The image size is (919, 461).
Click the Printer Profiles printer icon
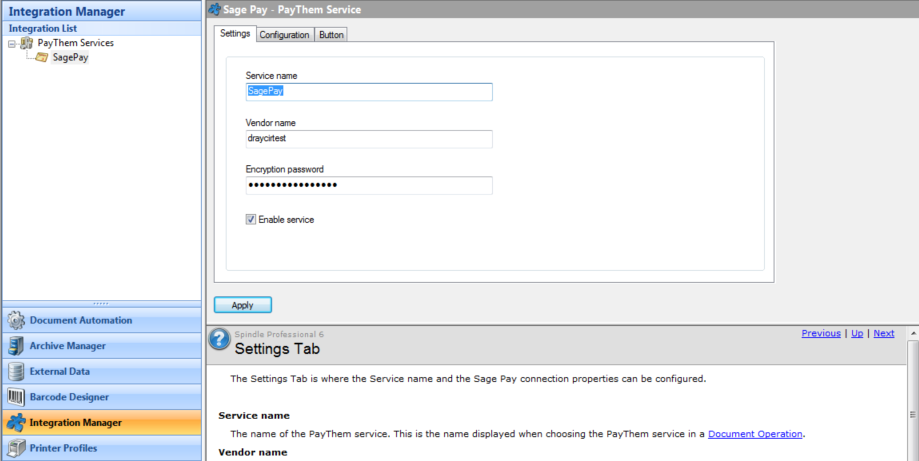click(16, 448)
